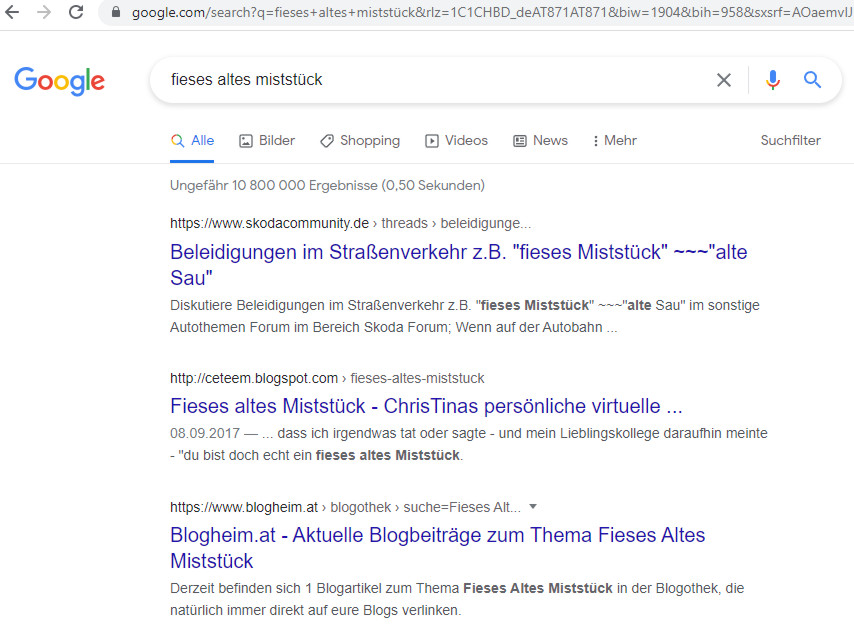Open the Mehr options menu

(x=614, y=141)
